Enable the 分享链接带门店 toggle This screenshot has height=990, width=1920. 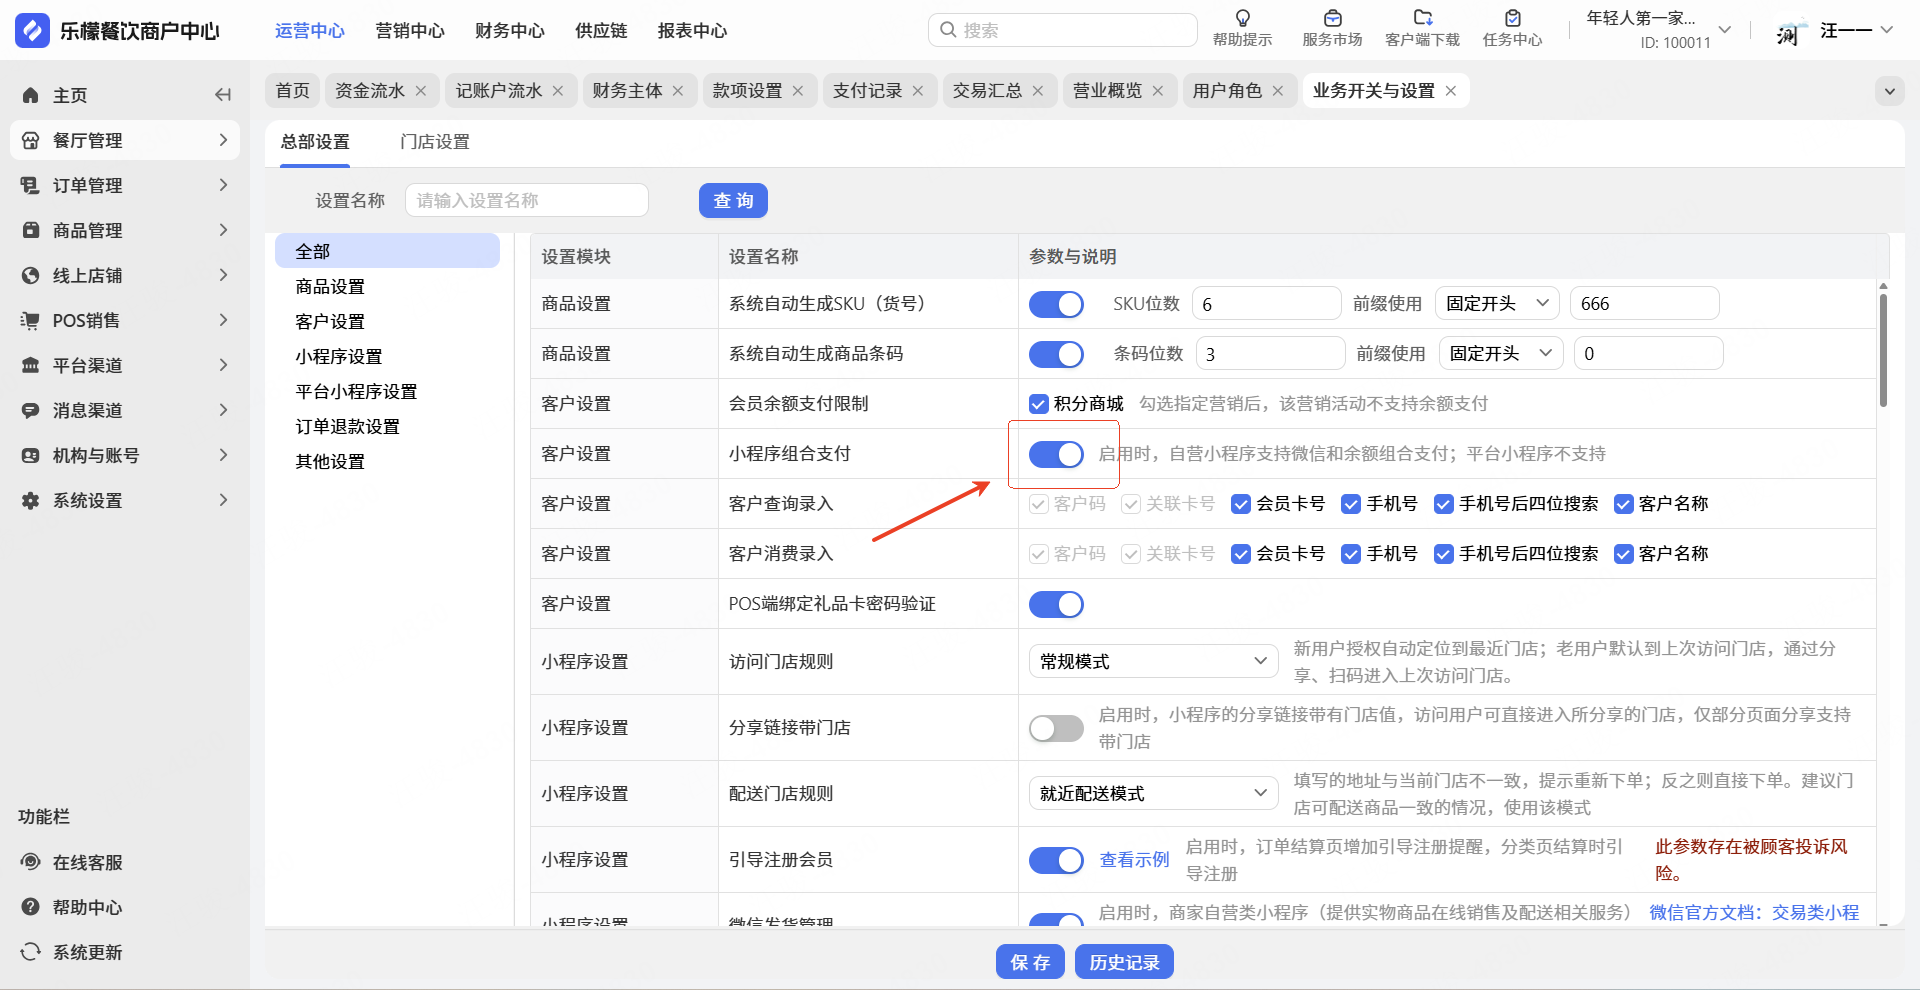pos(1056,728)
